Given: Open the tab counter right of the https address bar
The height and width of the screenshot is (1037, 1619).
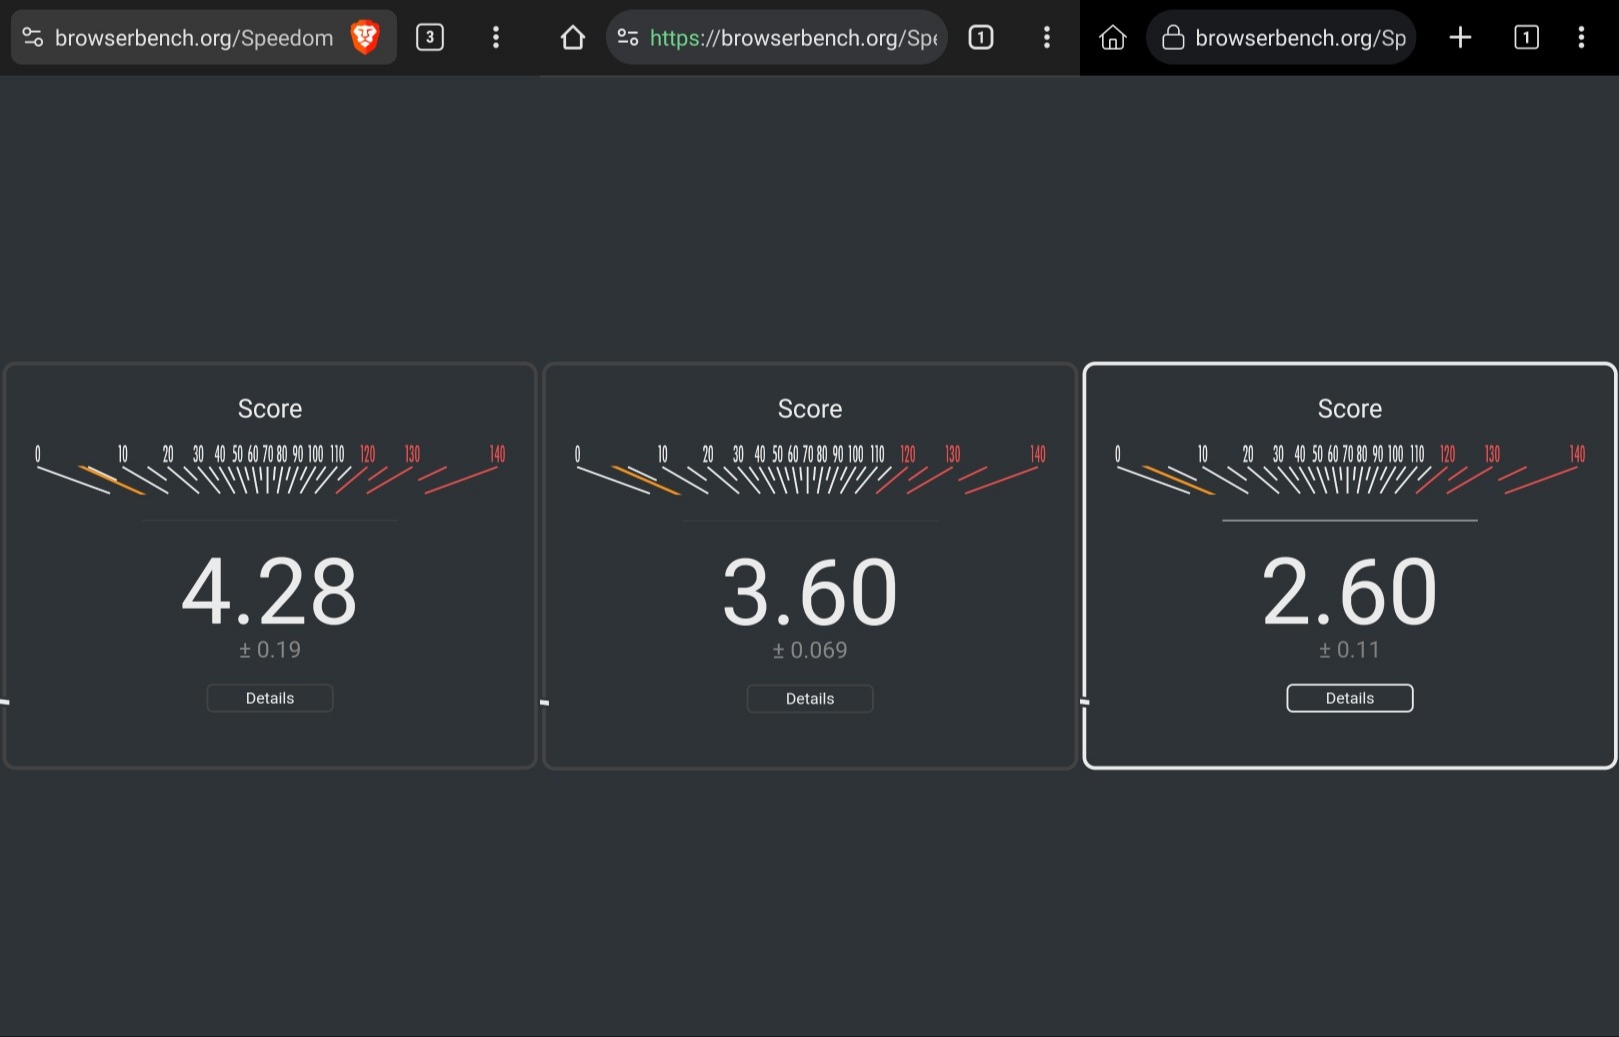Looking at the screenshot, I should (981, 38).
